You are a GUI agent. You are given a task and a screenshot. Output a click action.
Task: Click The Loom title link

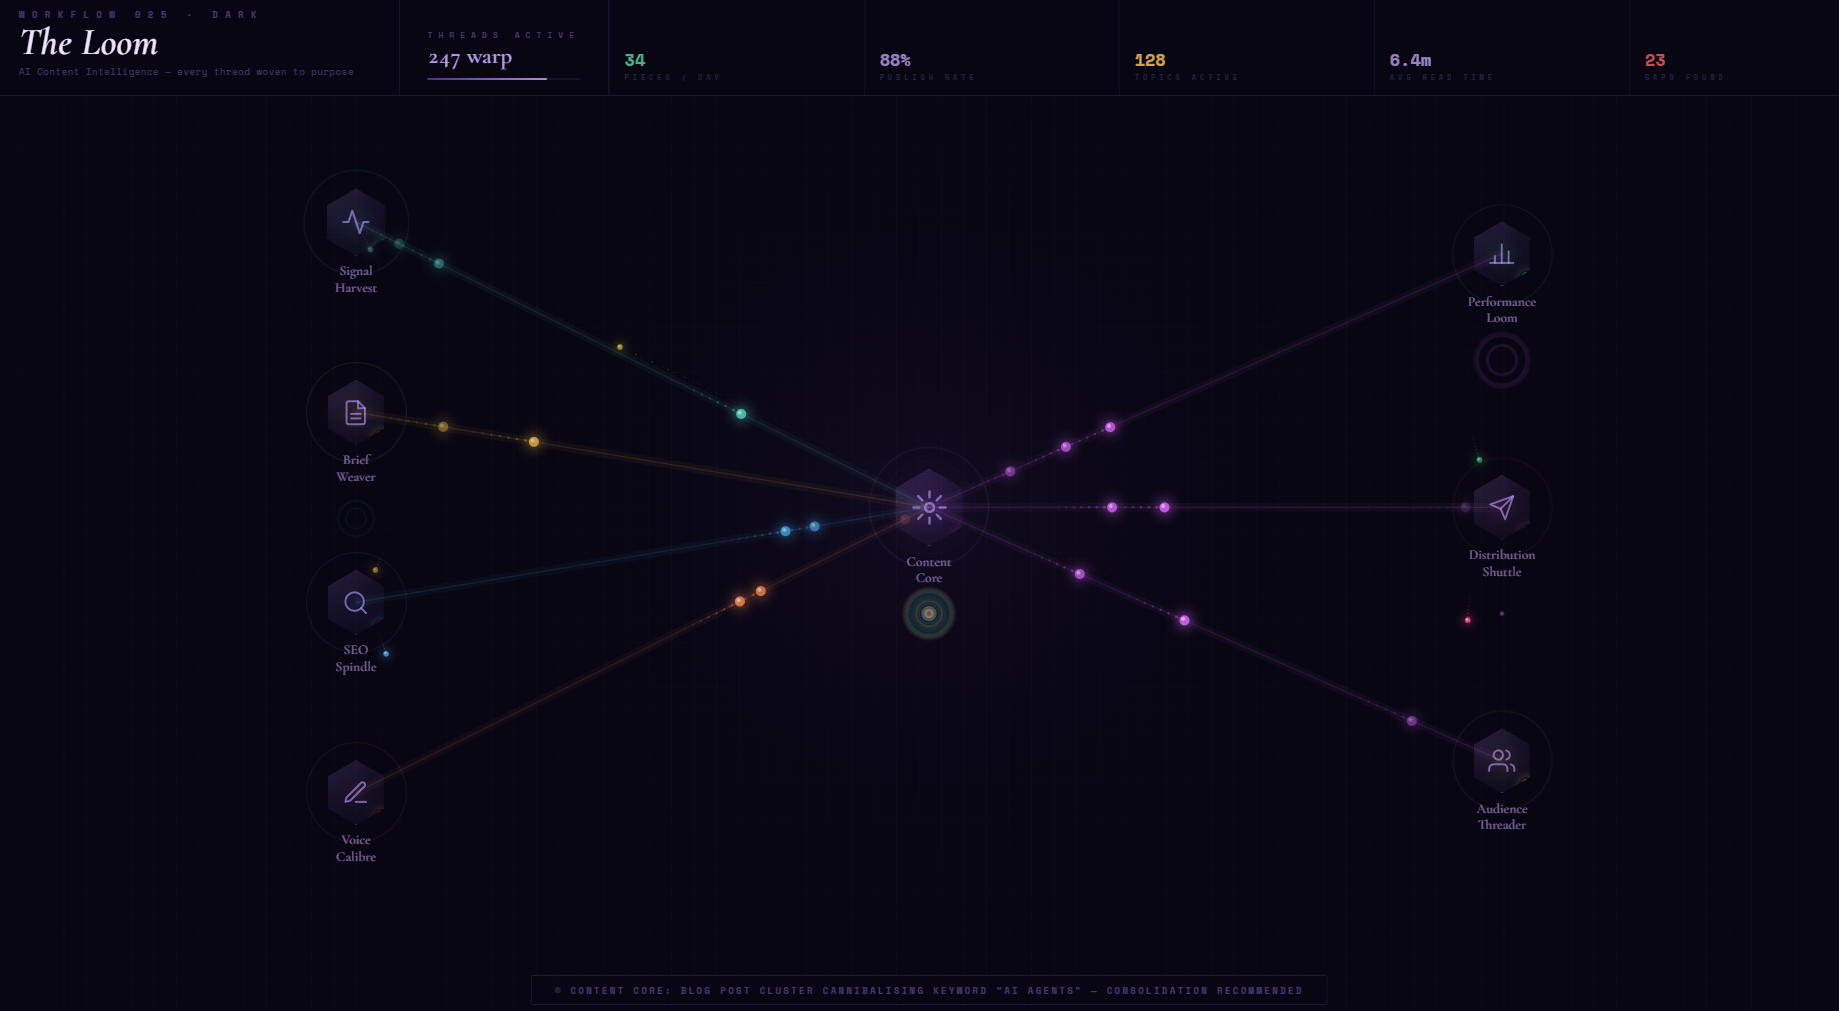point(90,44)
